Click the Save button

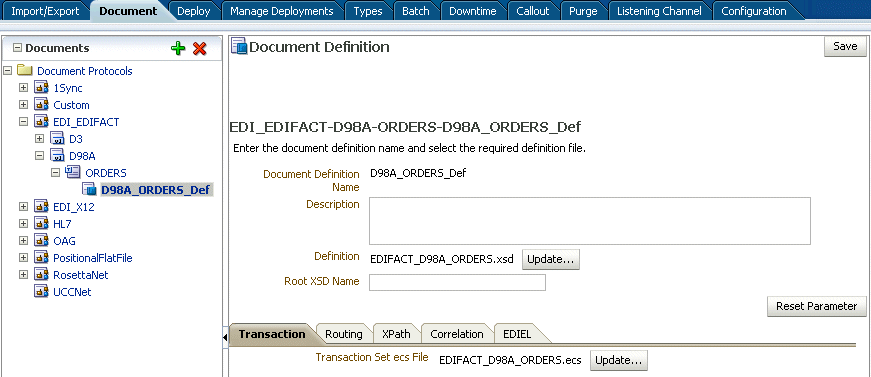click(x=845, y=47)
